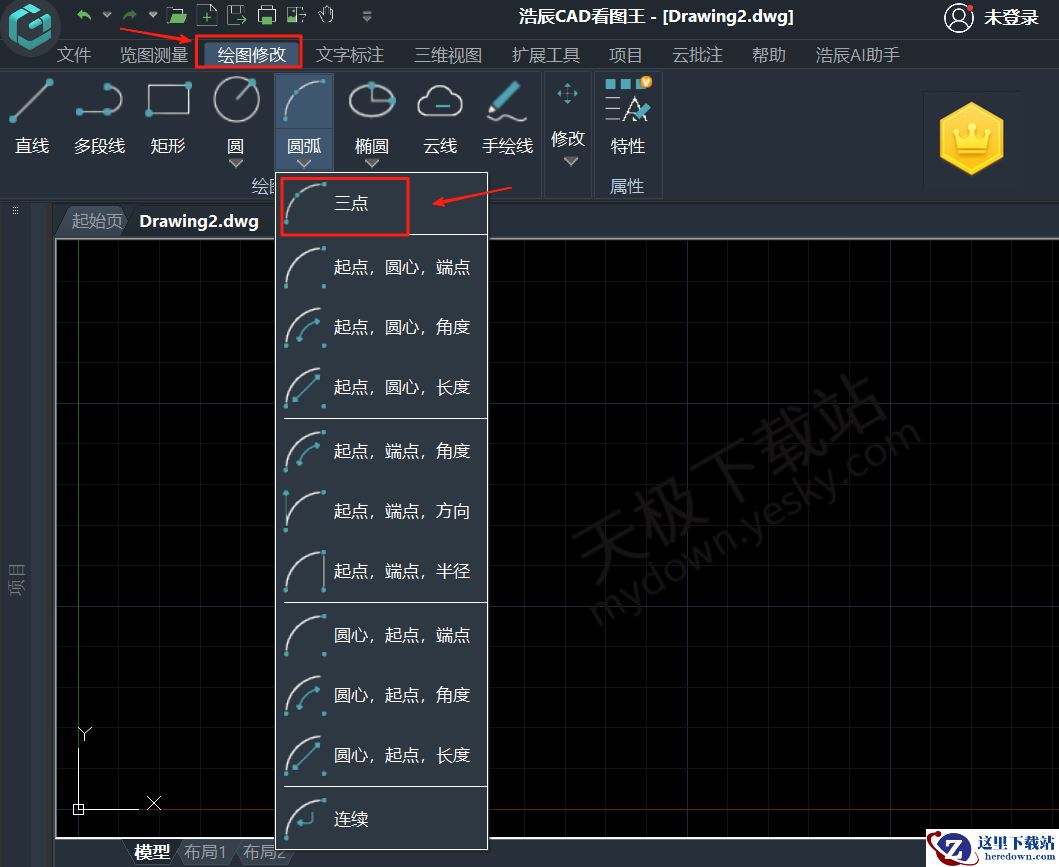Click the redo arrow icon

[x=130, y=15]
